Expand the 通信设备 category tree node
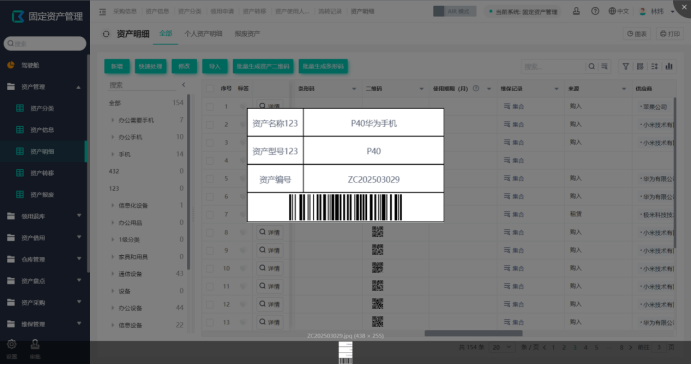The width and height of the screenshot is (692, 365). coord(112,274)
